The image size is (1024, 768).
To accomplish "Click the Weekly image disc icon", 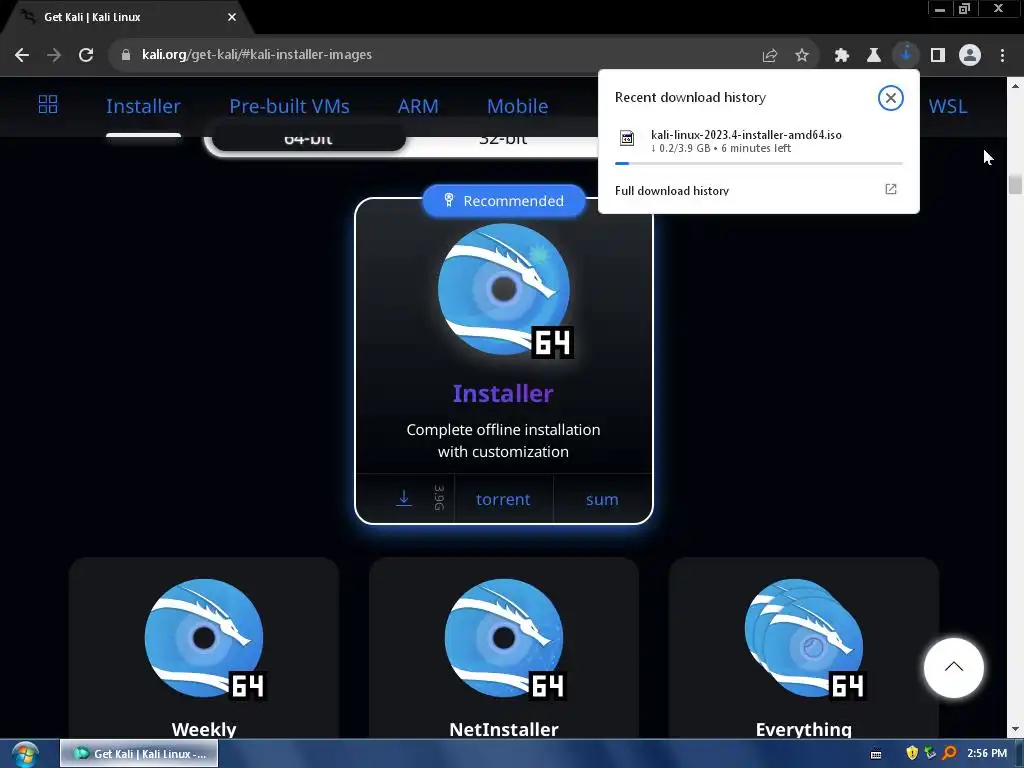I will tap(204, 639).
